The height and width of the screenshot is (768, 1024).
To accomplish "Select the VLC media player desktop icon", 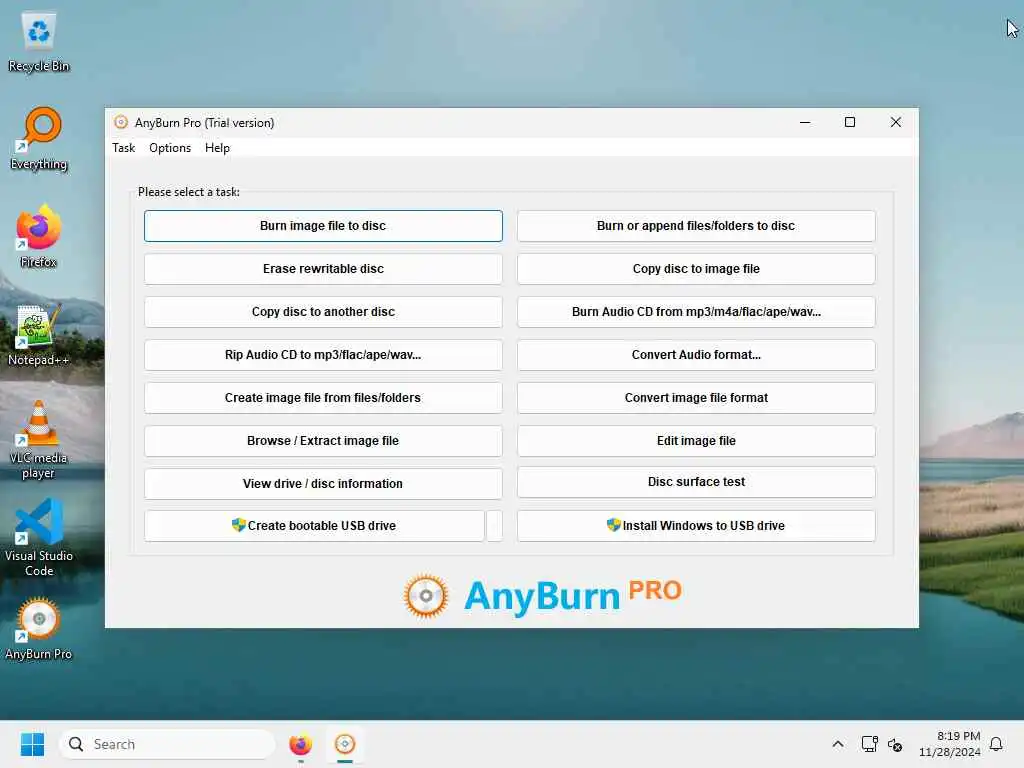I will tap(39, 440).
